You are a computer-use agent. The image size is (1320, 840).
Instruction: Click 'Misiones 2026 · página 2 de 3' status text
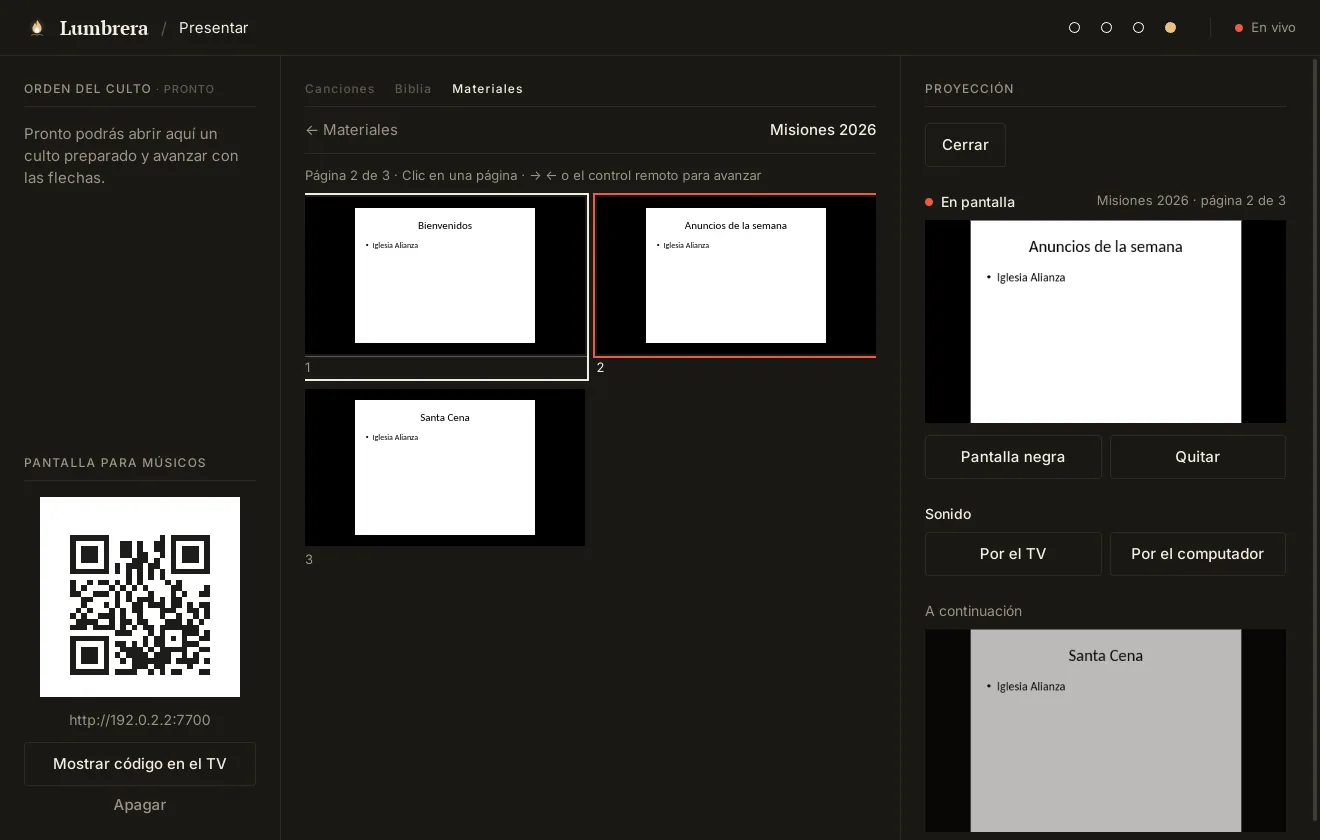[x=1191, y=201]
